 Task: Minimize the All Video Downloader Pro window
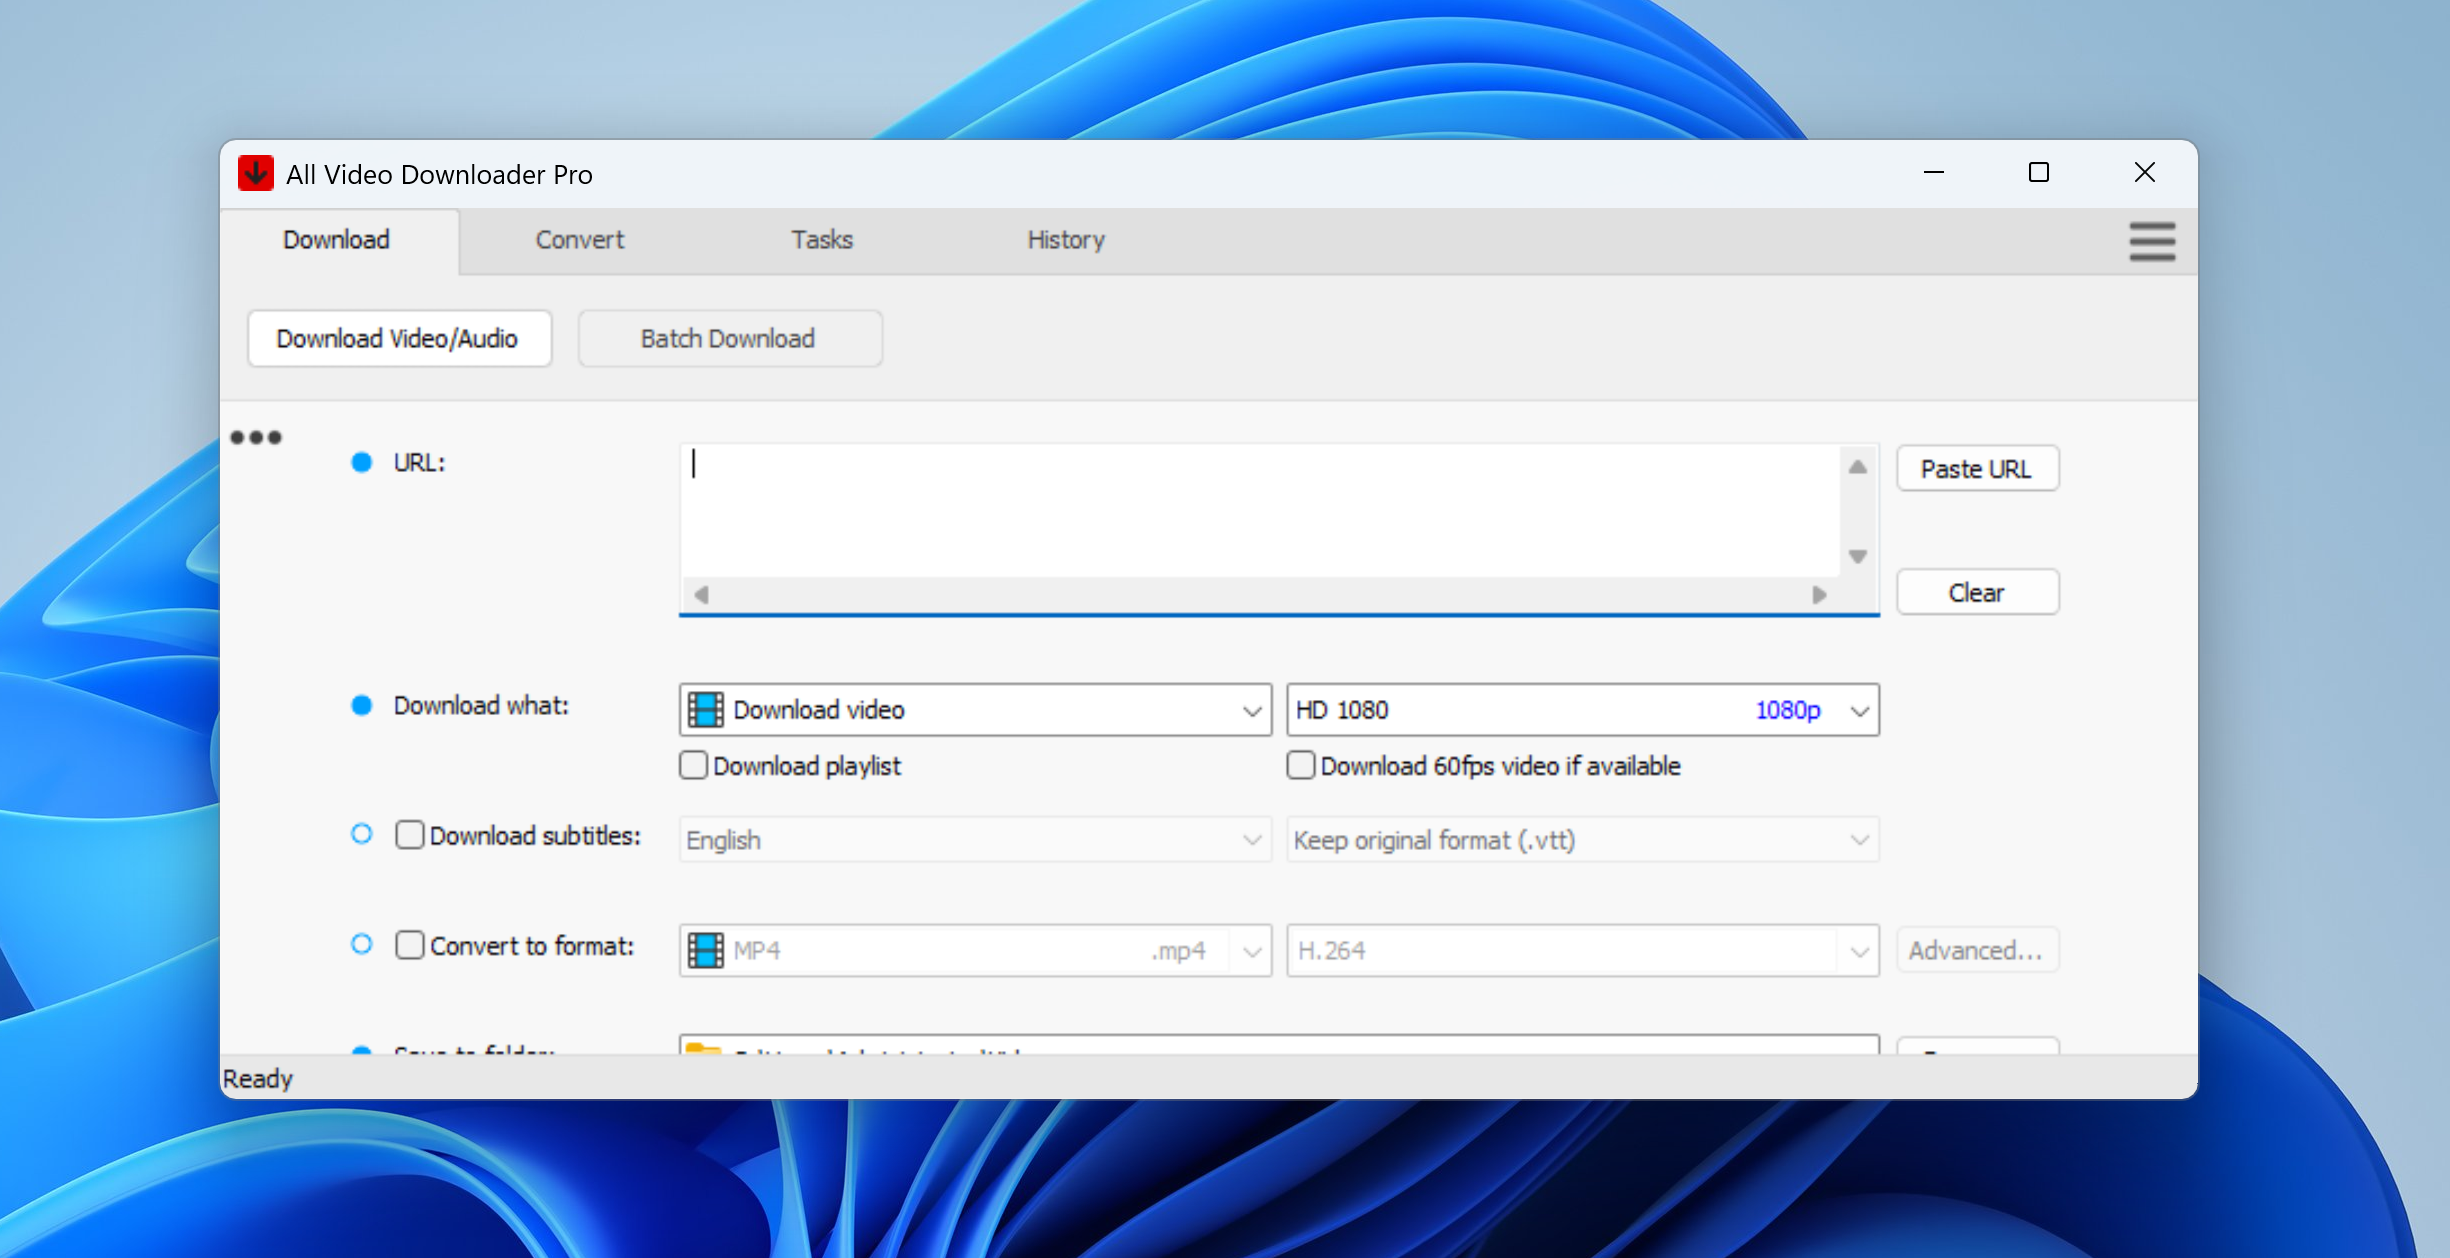1934,173
